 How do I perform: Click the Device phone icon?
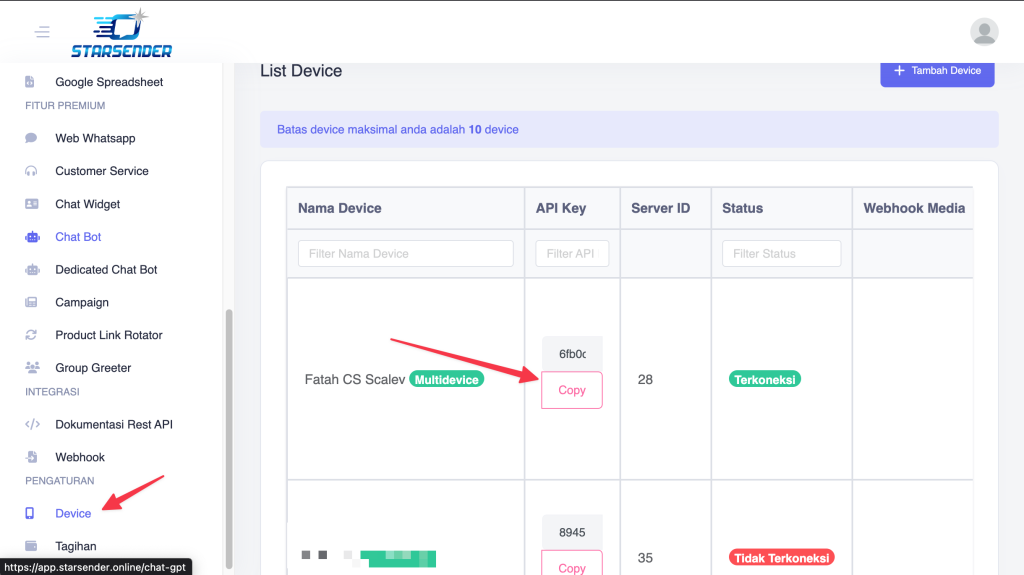[31, 513]
